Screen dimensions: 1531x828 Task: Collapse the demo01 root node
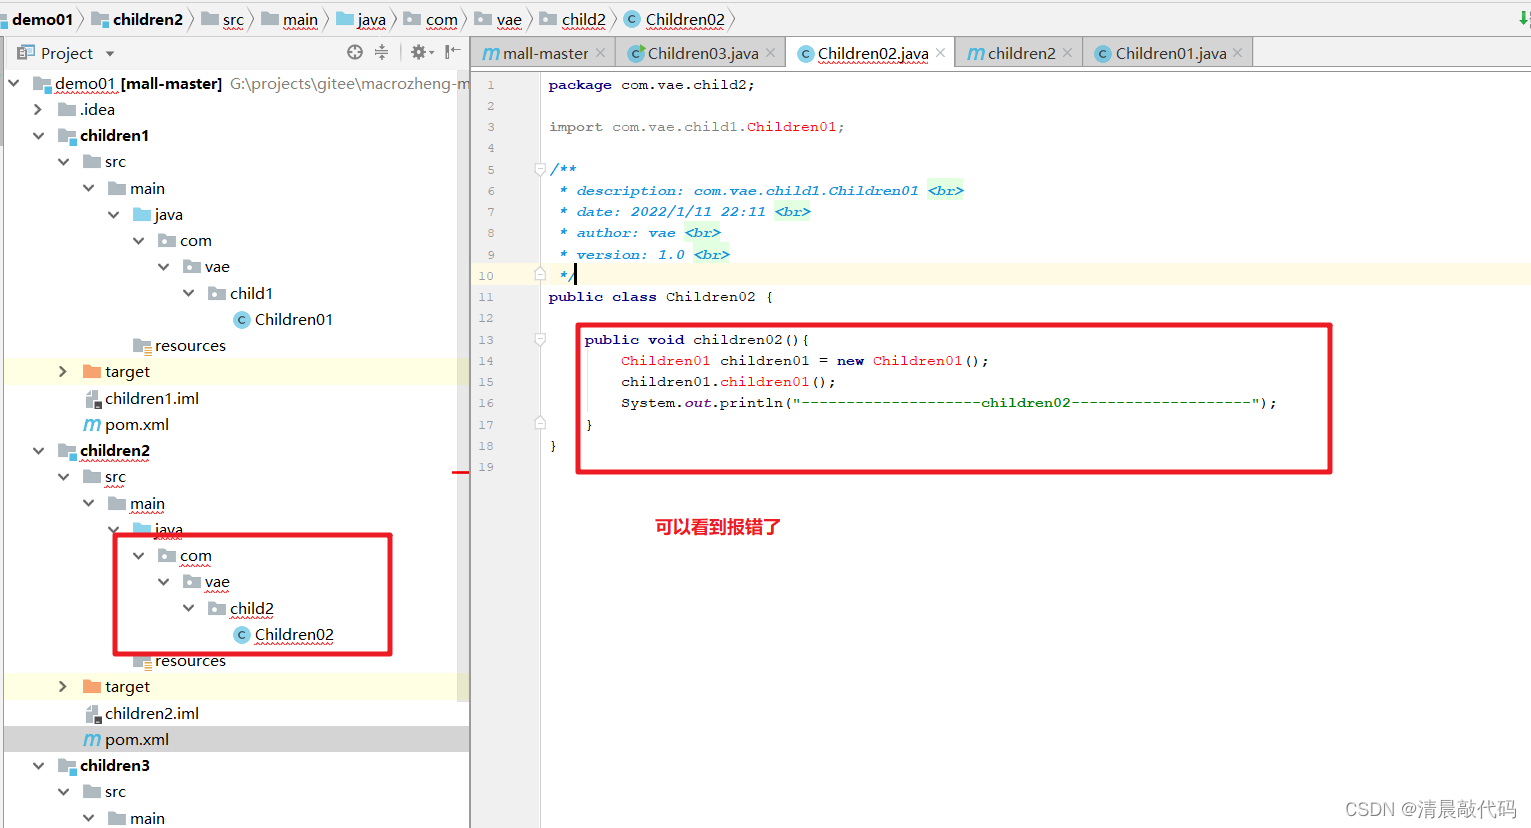point(14,83)
